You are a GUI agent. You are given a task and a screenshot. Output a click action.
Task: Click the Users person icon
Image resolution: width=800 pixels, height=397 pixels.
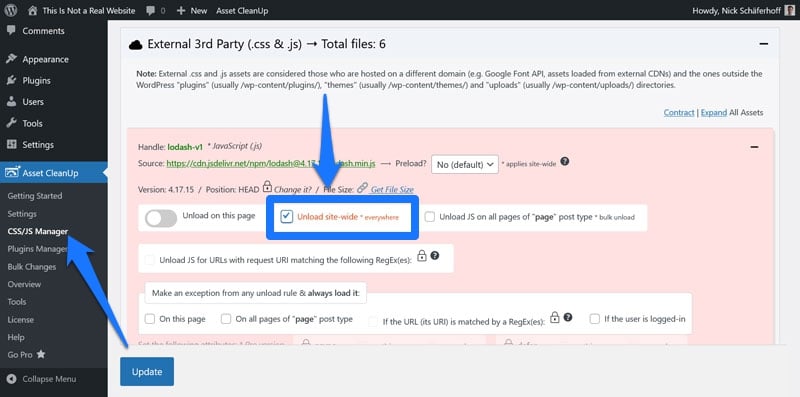tap(11, 102)
